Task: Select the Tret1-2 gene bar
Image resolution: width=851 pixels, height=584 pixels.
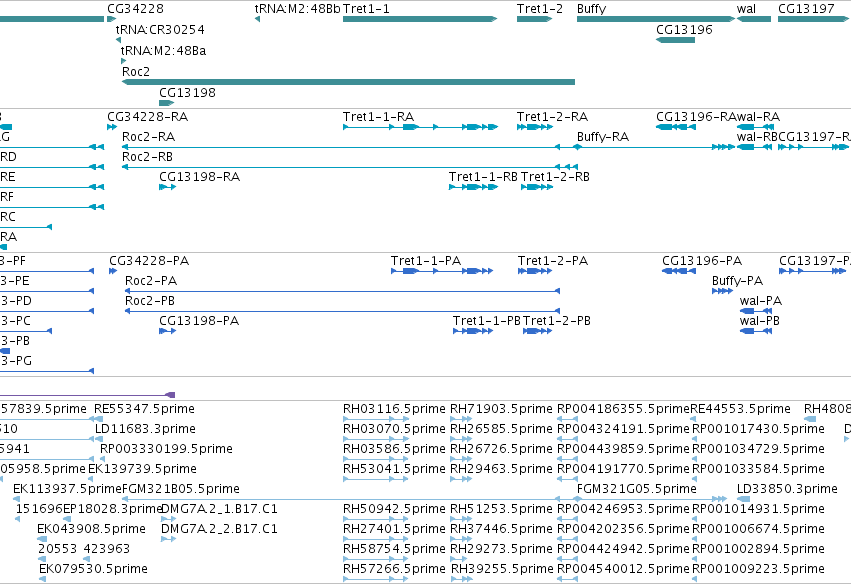Action: (534, 19)
